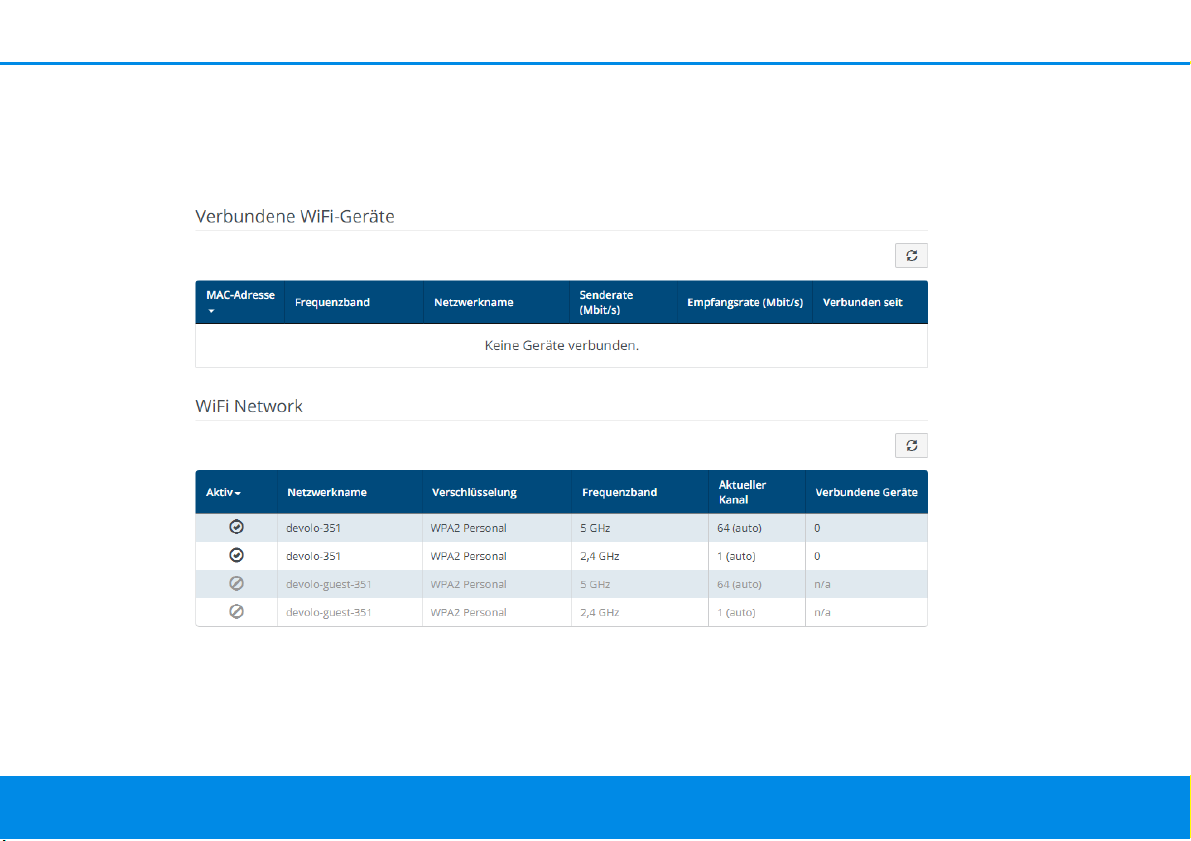Sort WiFi networks by Aktiv column
This screenshot has height=841, width=1191.
223,492
